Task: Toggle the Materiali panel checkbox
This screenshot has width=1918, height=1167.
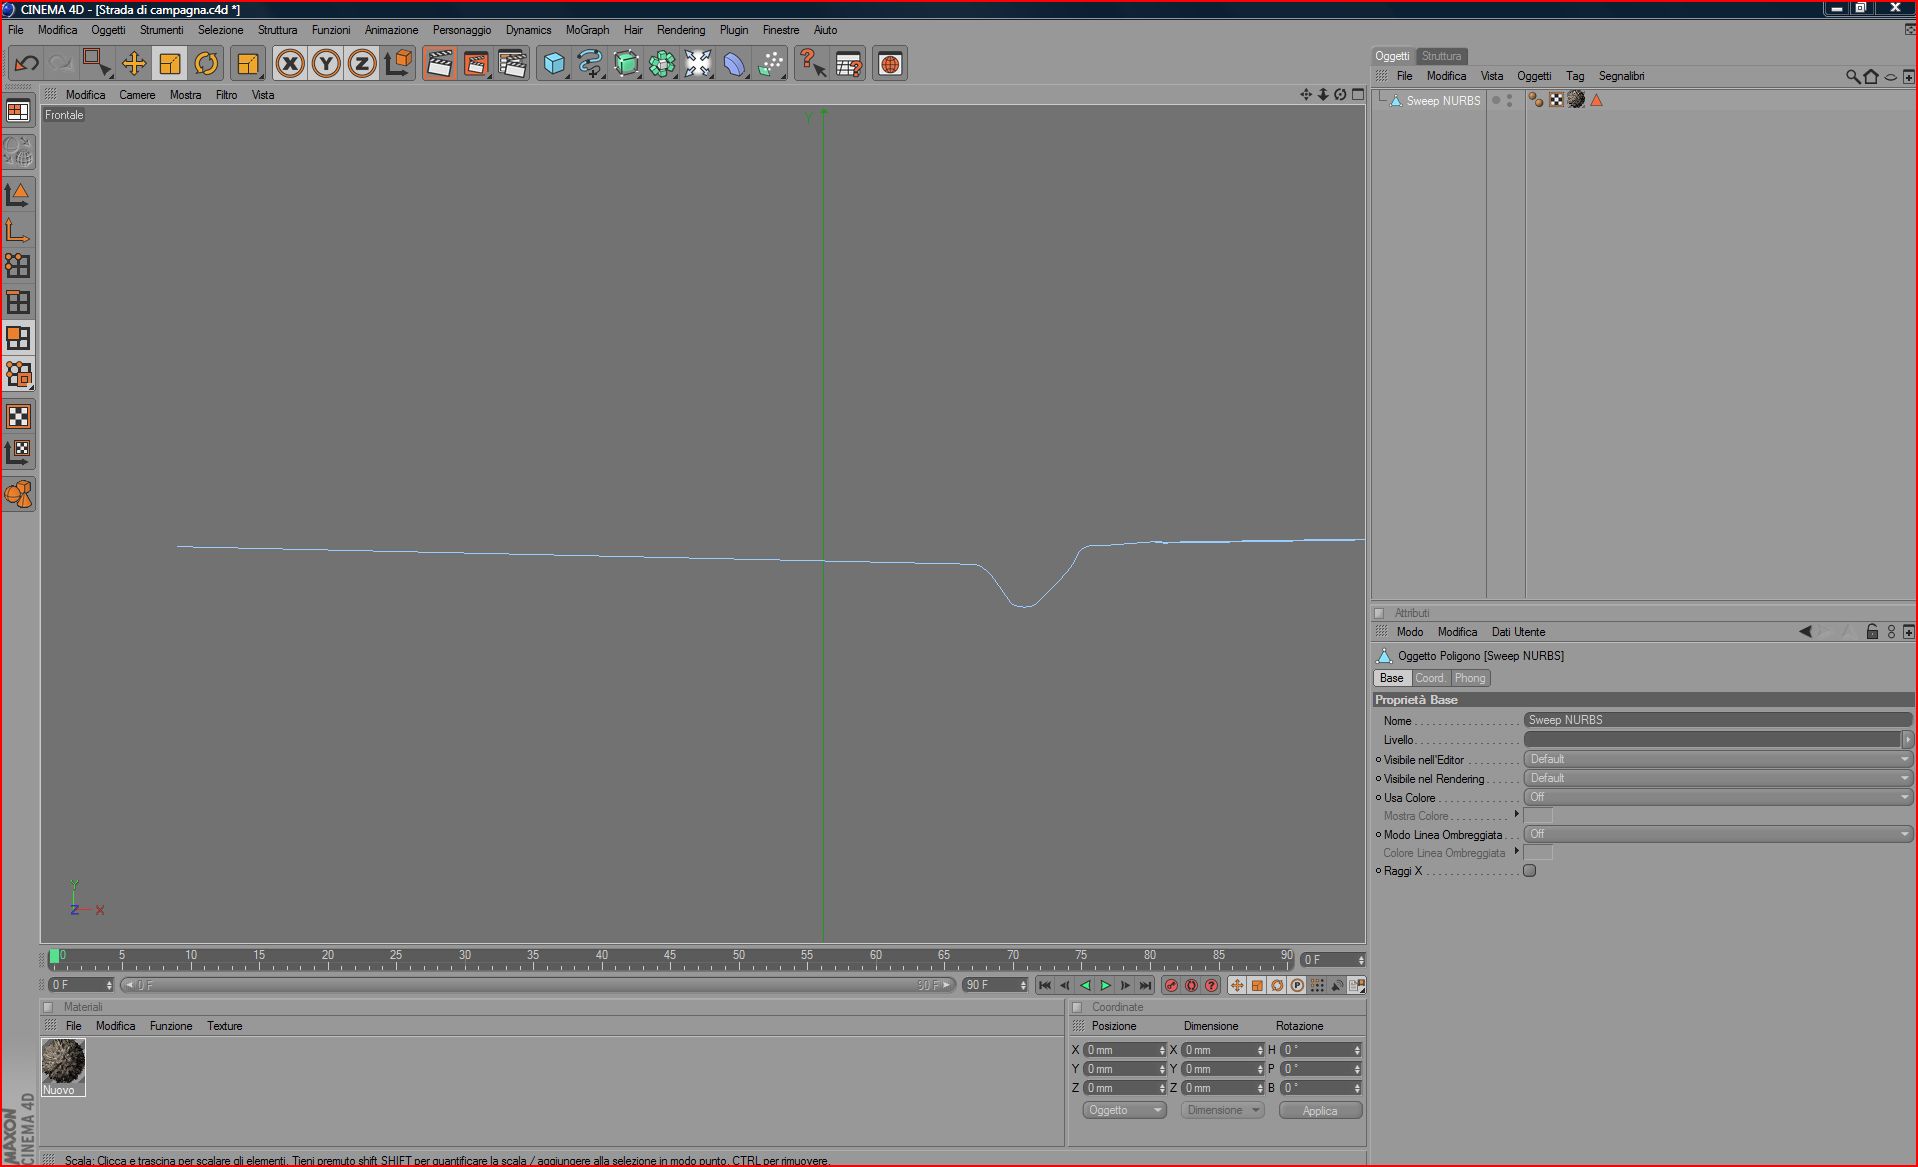Action: [x=48, y=1007]
